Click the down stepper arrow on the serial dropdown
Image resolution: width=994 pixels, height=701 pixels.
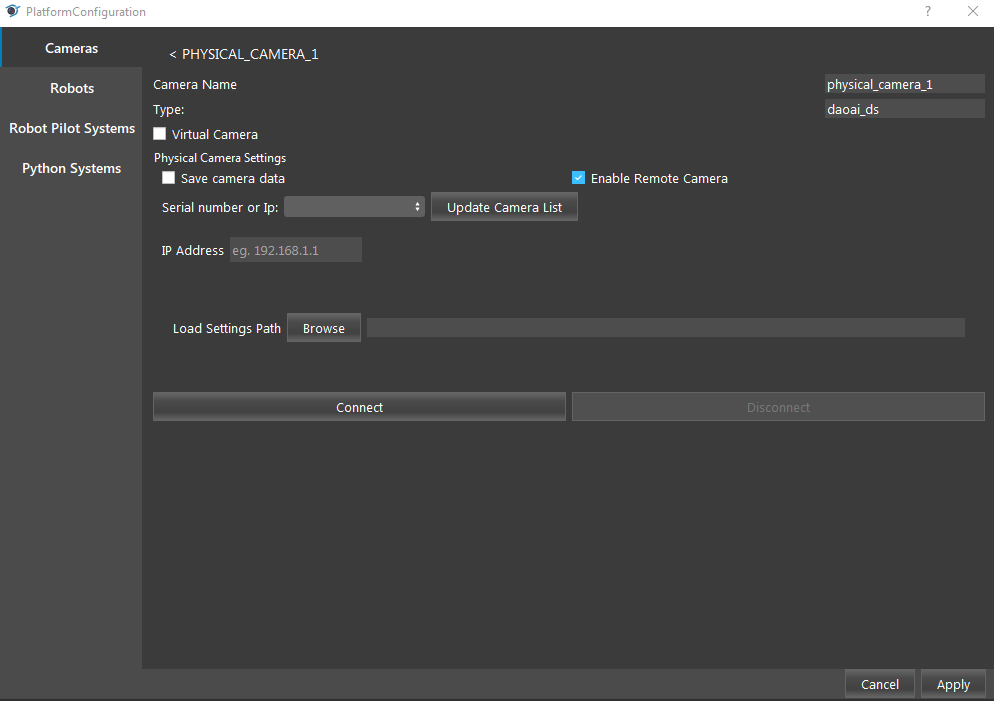click(417, 210)
